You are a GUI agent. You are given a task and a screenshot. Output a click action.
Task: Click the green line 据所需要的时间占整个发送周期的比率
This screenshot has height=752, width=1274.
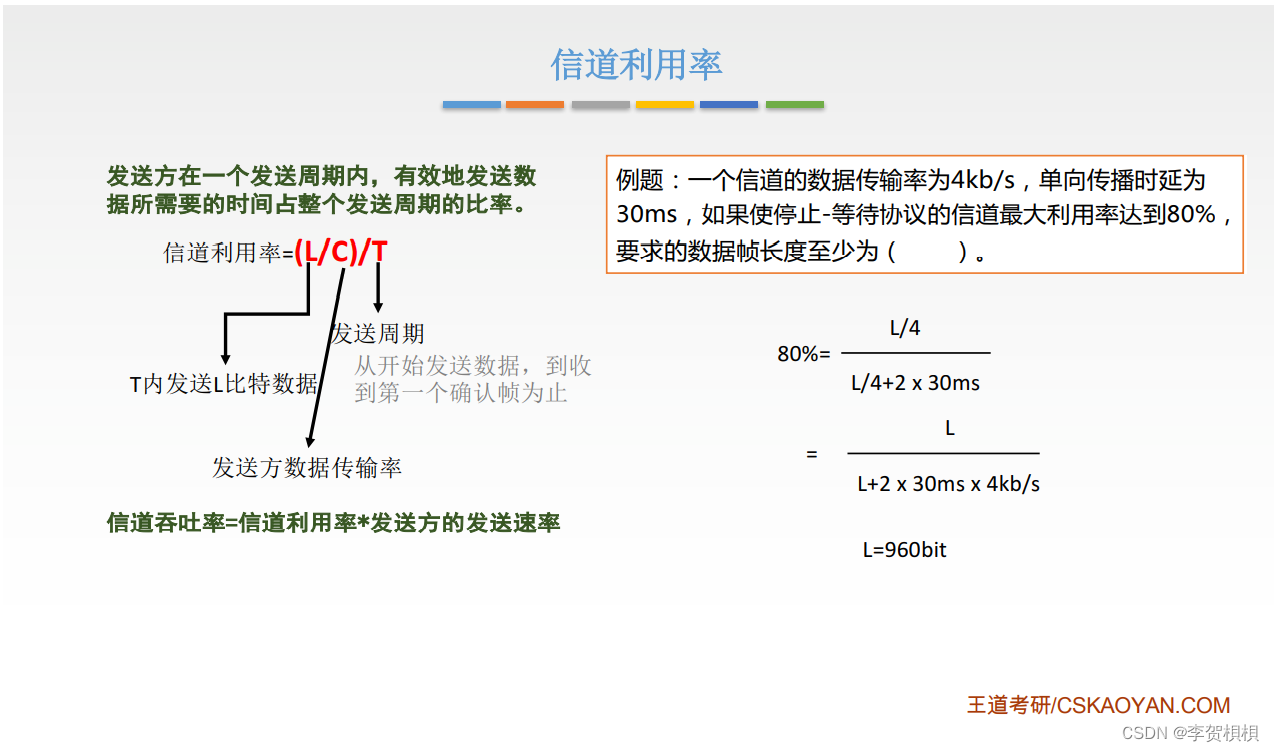pyautogui.click(x=317, y=204)
